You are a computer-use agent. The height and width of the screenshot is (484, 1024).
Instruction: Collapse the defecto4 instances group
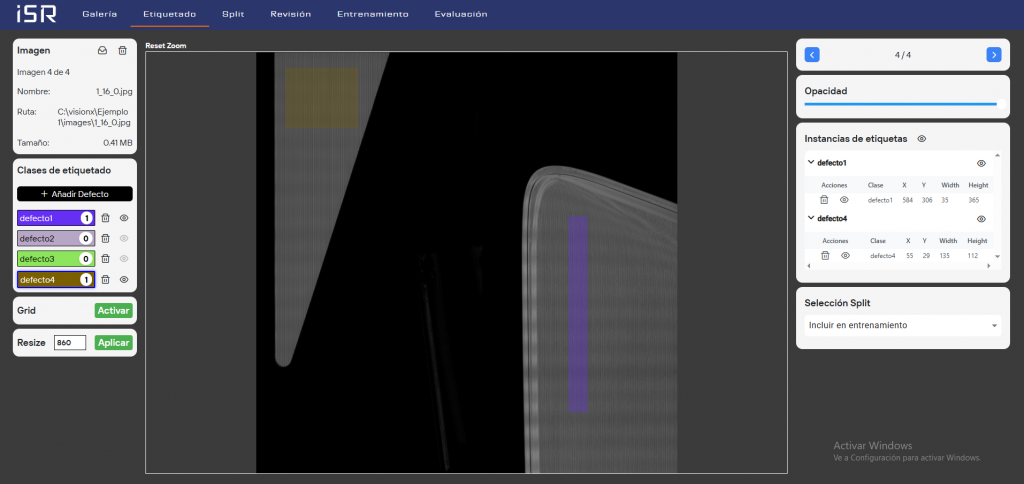[x=811, y=218]
